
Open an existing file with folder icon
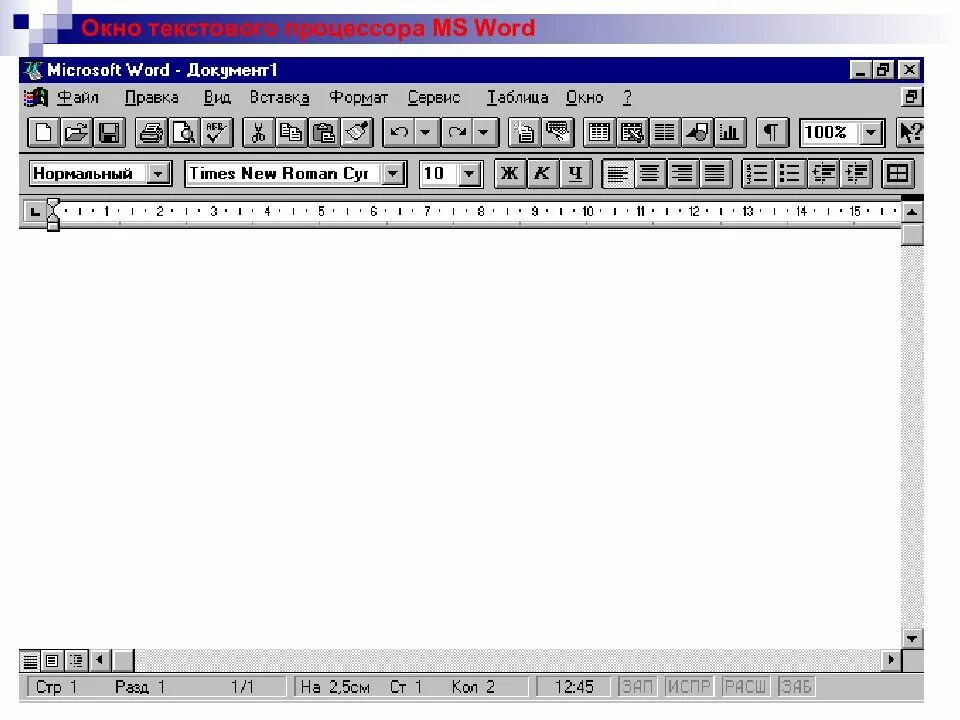coord(77,132)
